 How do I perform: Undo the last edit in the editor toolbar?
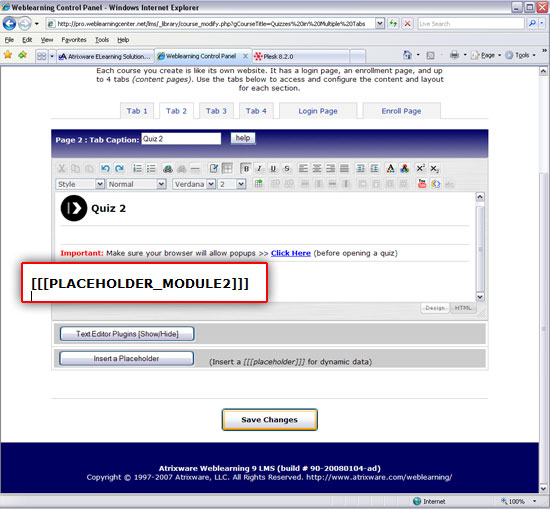105,169
